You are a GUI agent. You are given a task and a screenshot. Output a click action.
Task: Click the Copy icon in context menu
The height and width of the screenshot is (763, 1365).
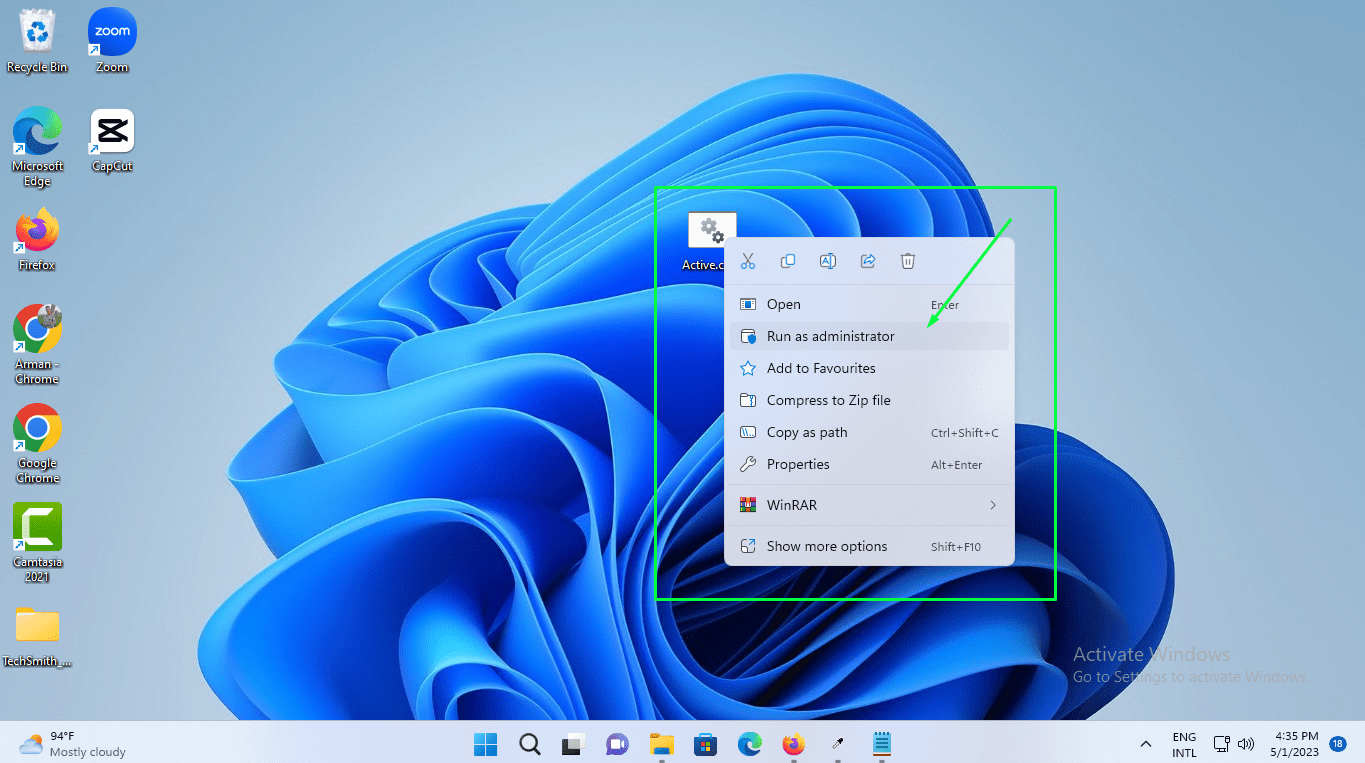coord(788,261)
